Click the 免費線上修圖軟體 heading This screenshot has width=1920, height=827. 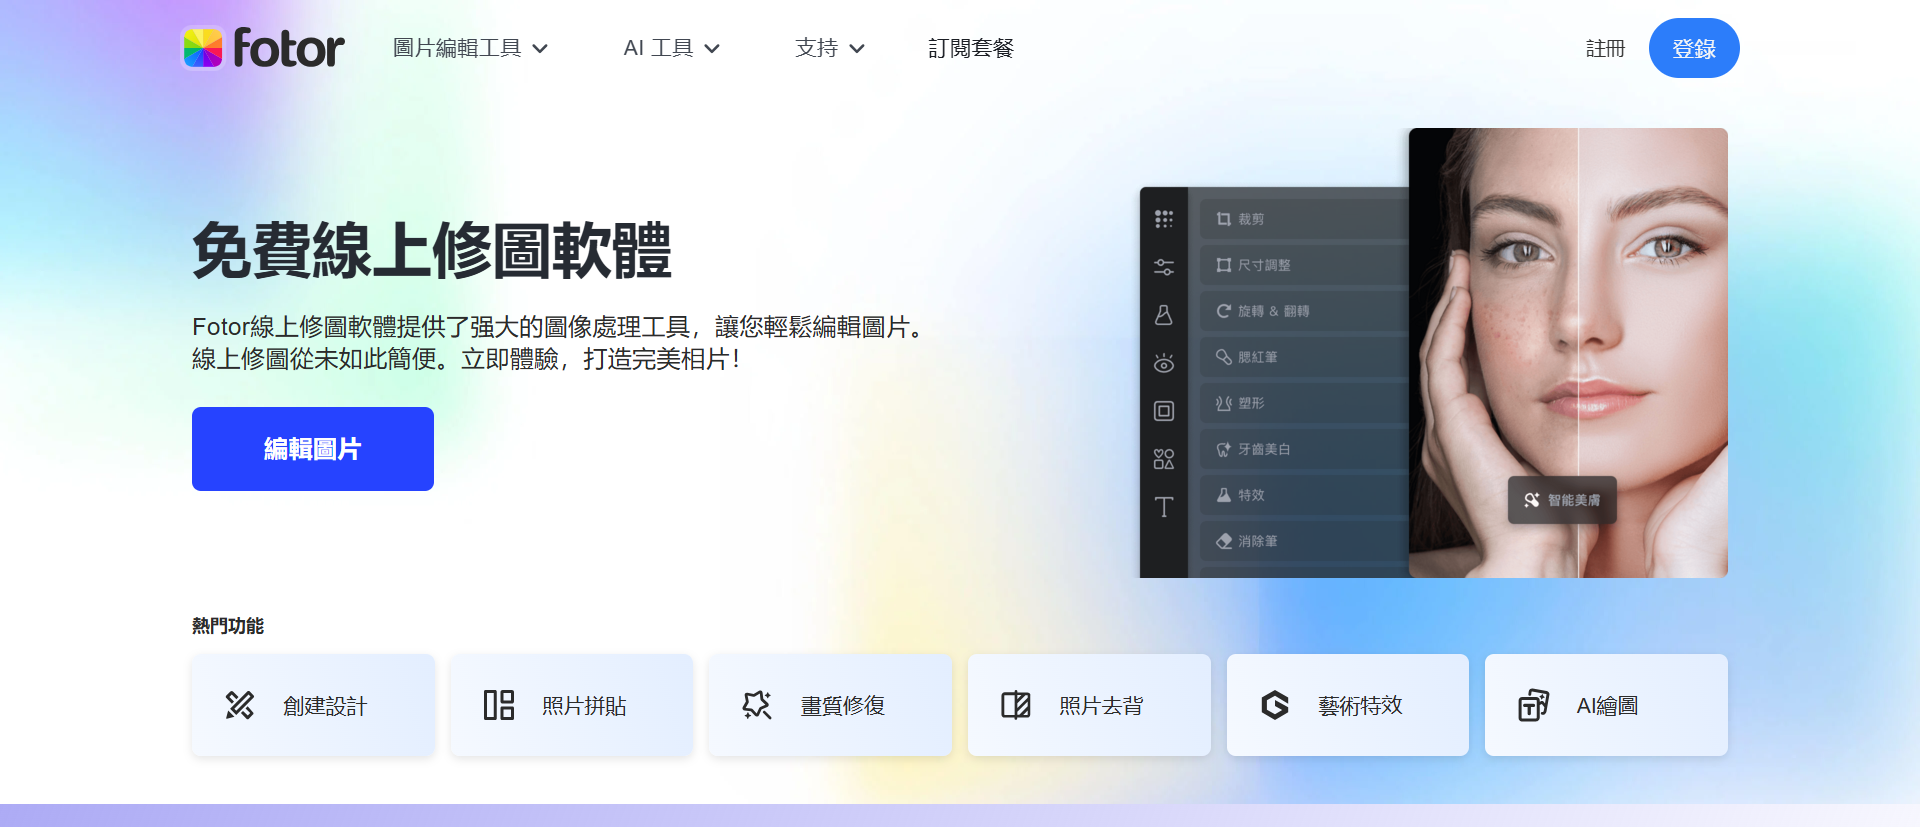coord(432,250)
